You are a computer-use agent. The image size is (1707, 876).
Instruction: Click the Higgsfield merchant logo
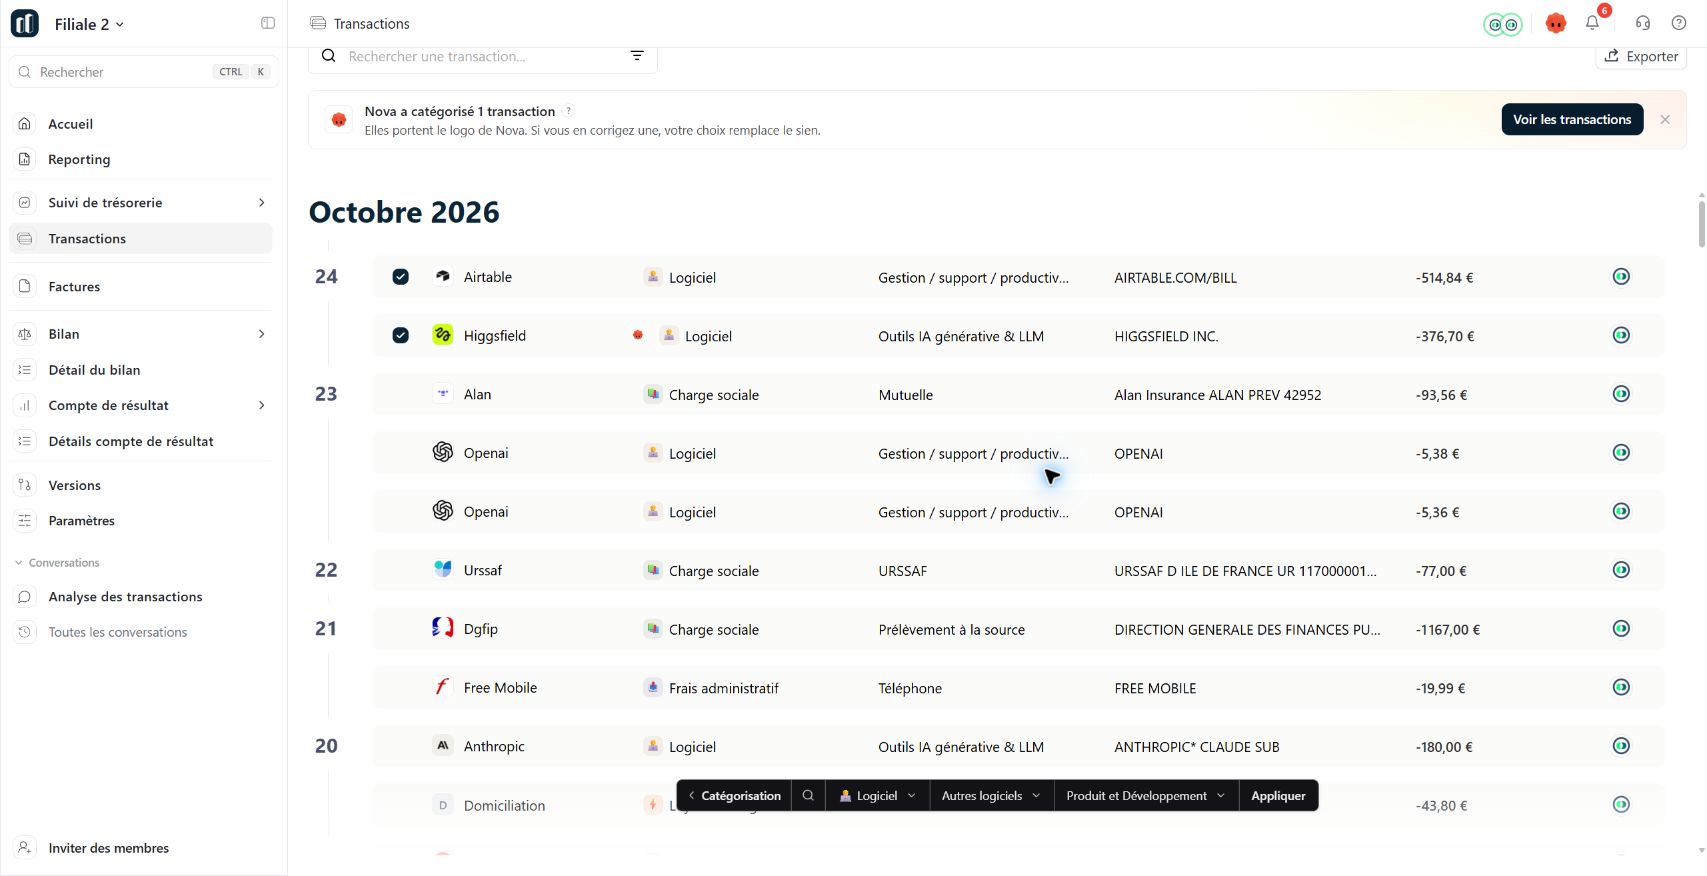pos(442,335)
